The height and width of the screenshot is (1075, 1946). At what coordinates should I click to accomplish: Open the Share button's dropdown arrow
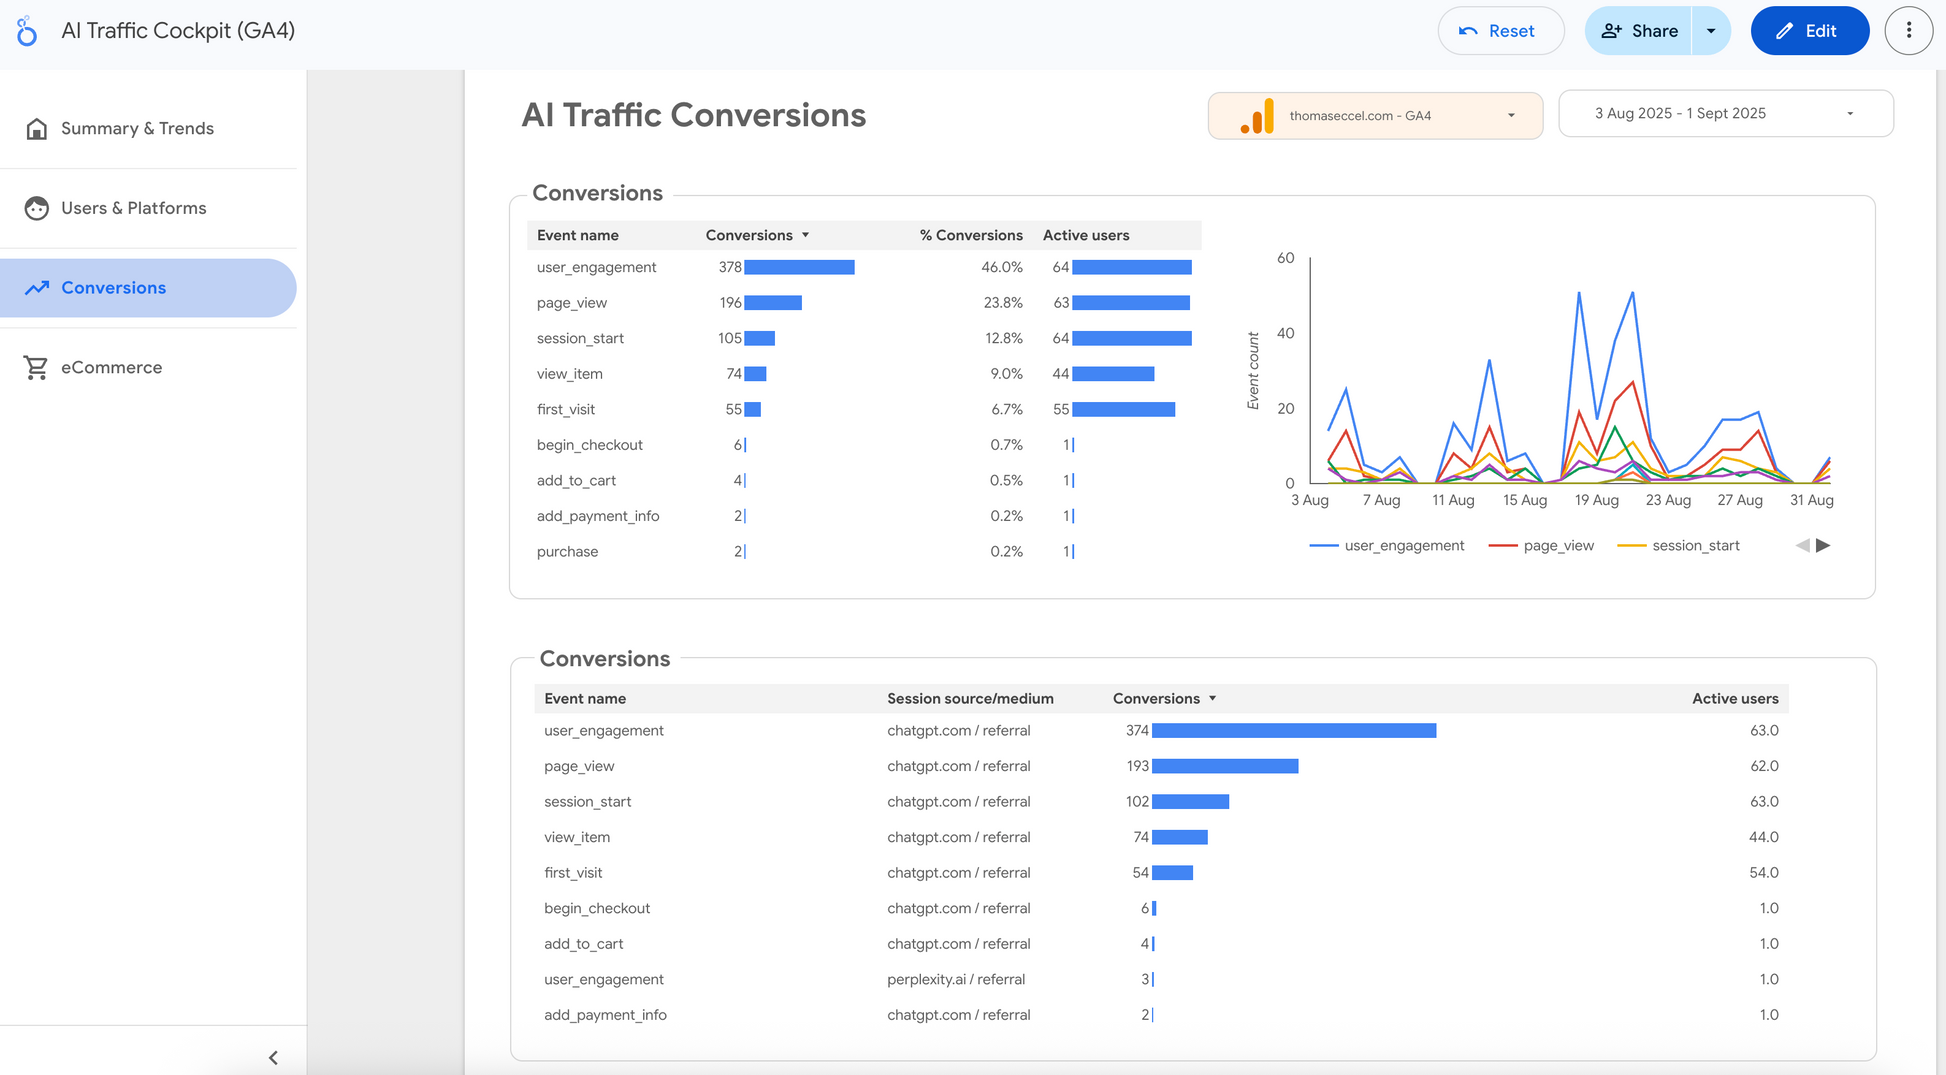tap(1710, 30)
